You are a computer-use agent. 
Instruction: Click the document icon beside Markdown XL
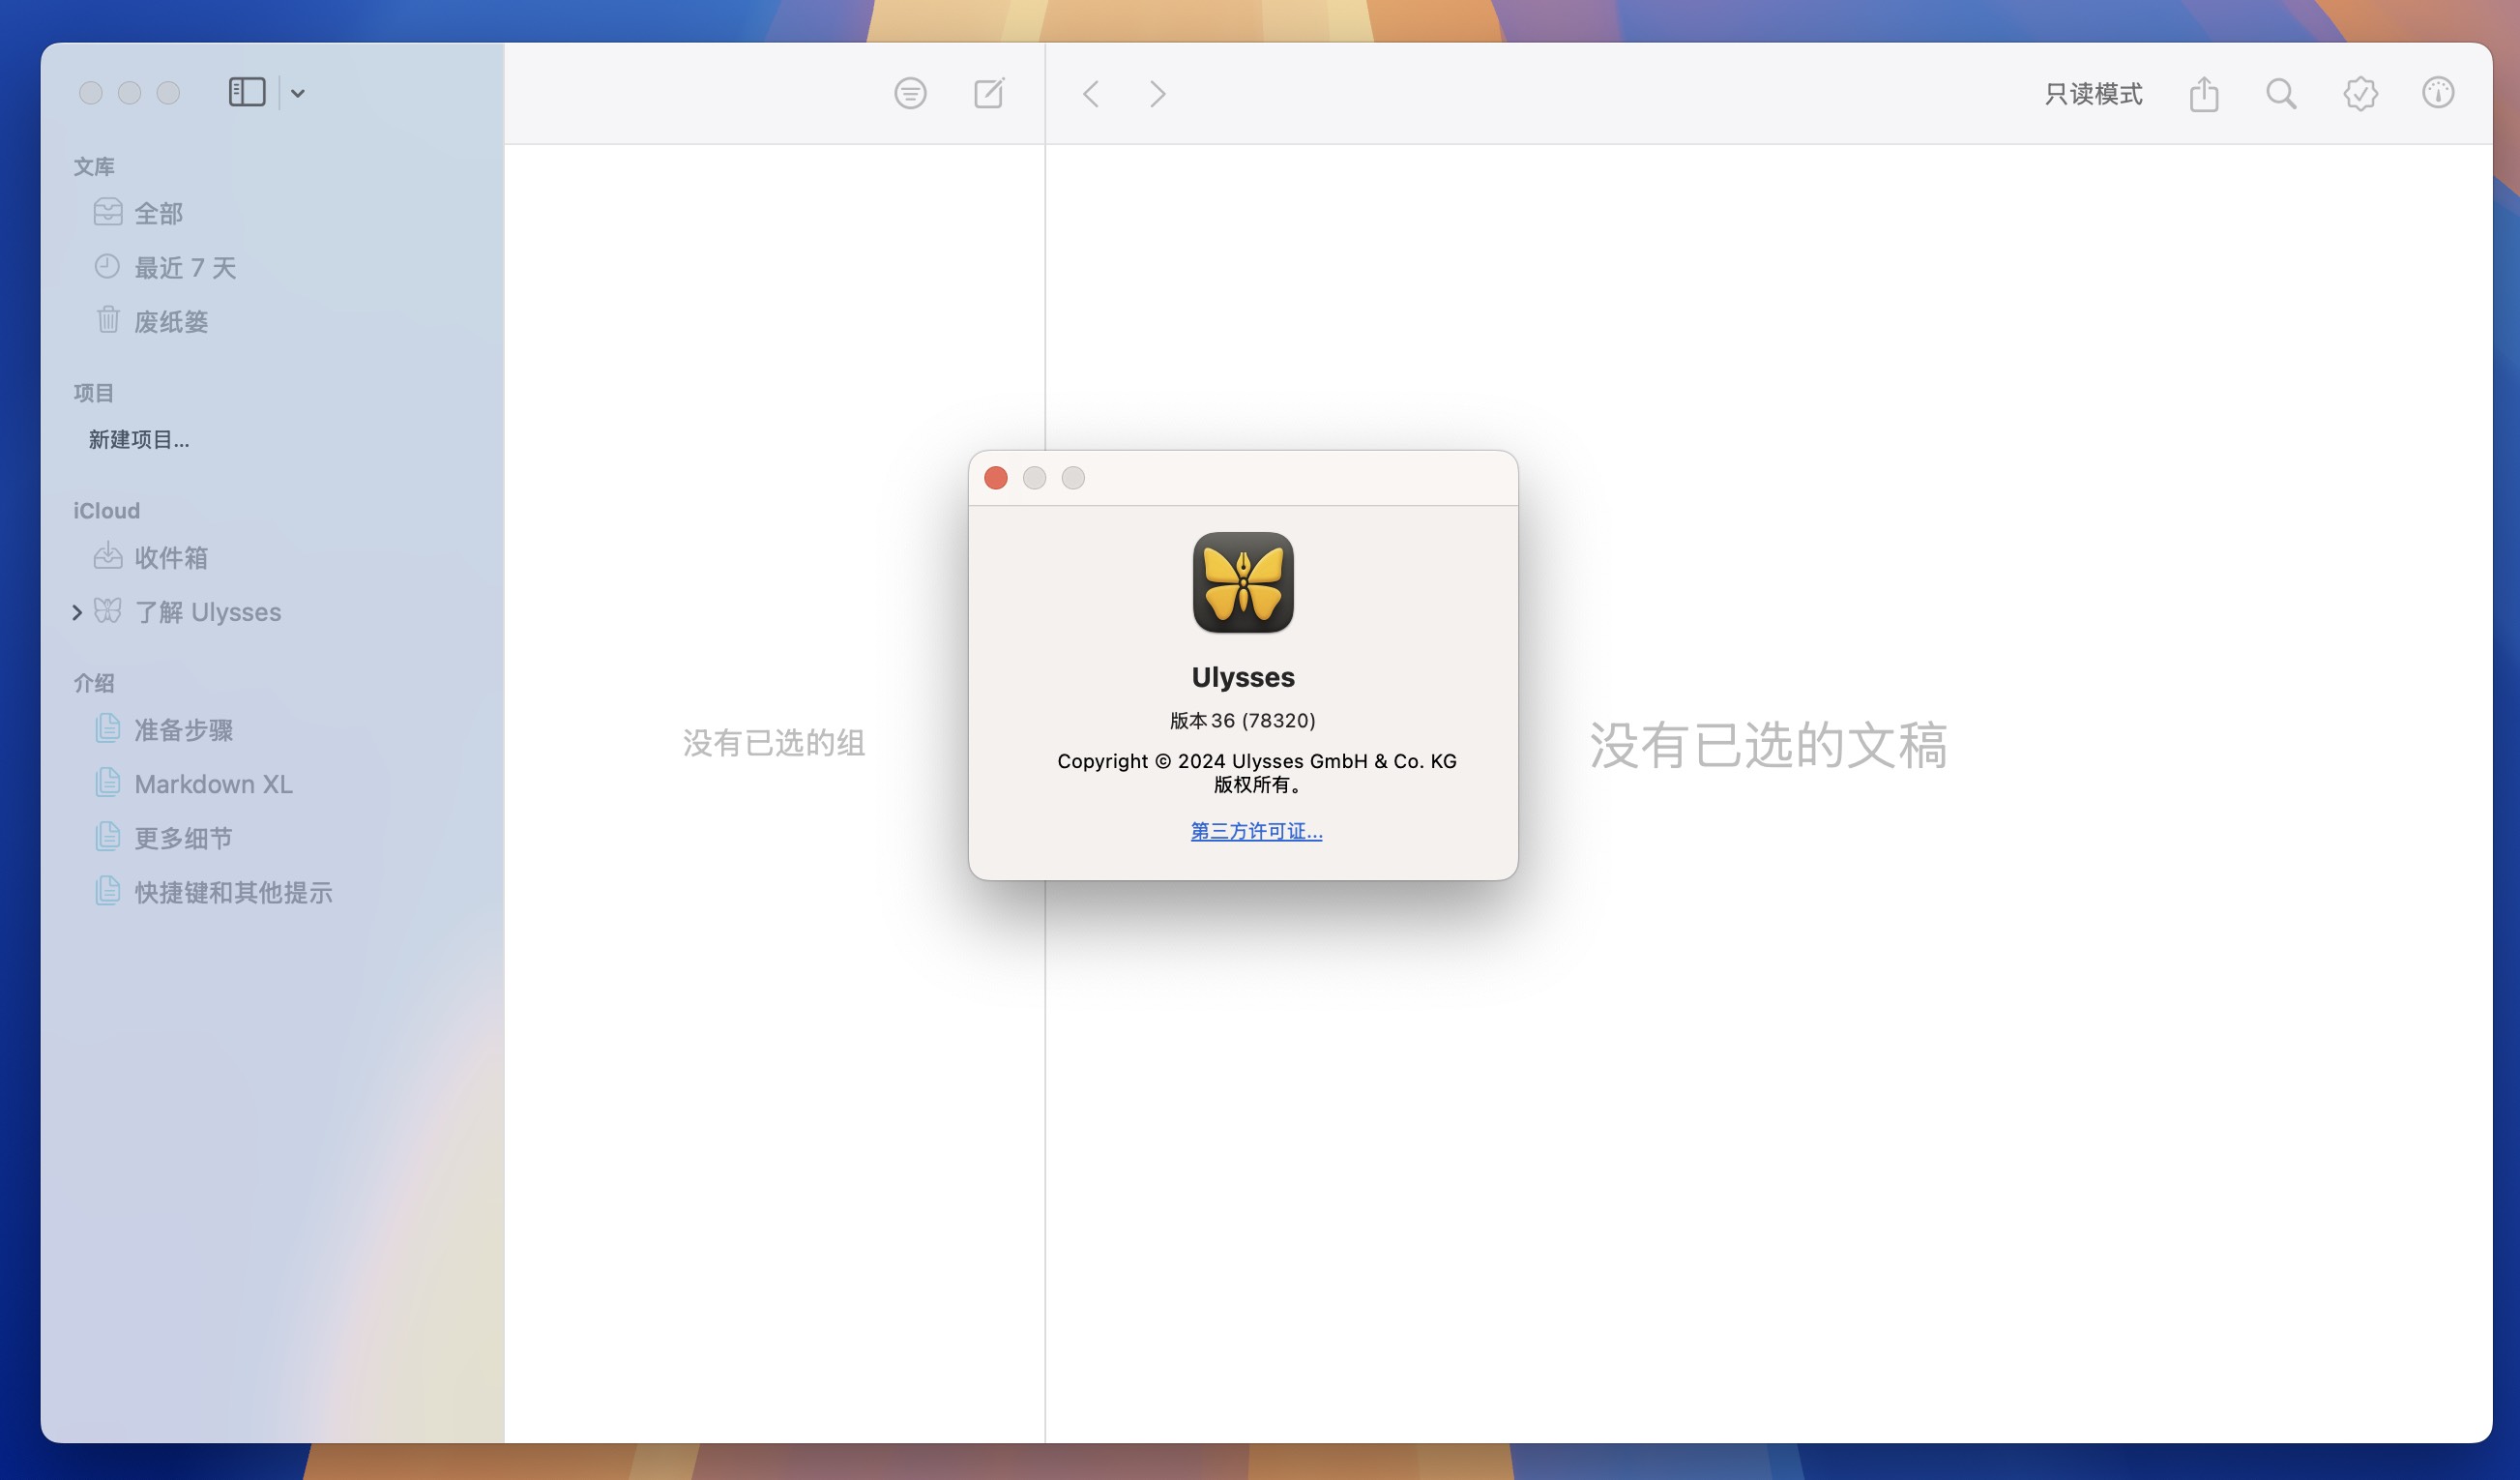point(108,781)
